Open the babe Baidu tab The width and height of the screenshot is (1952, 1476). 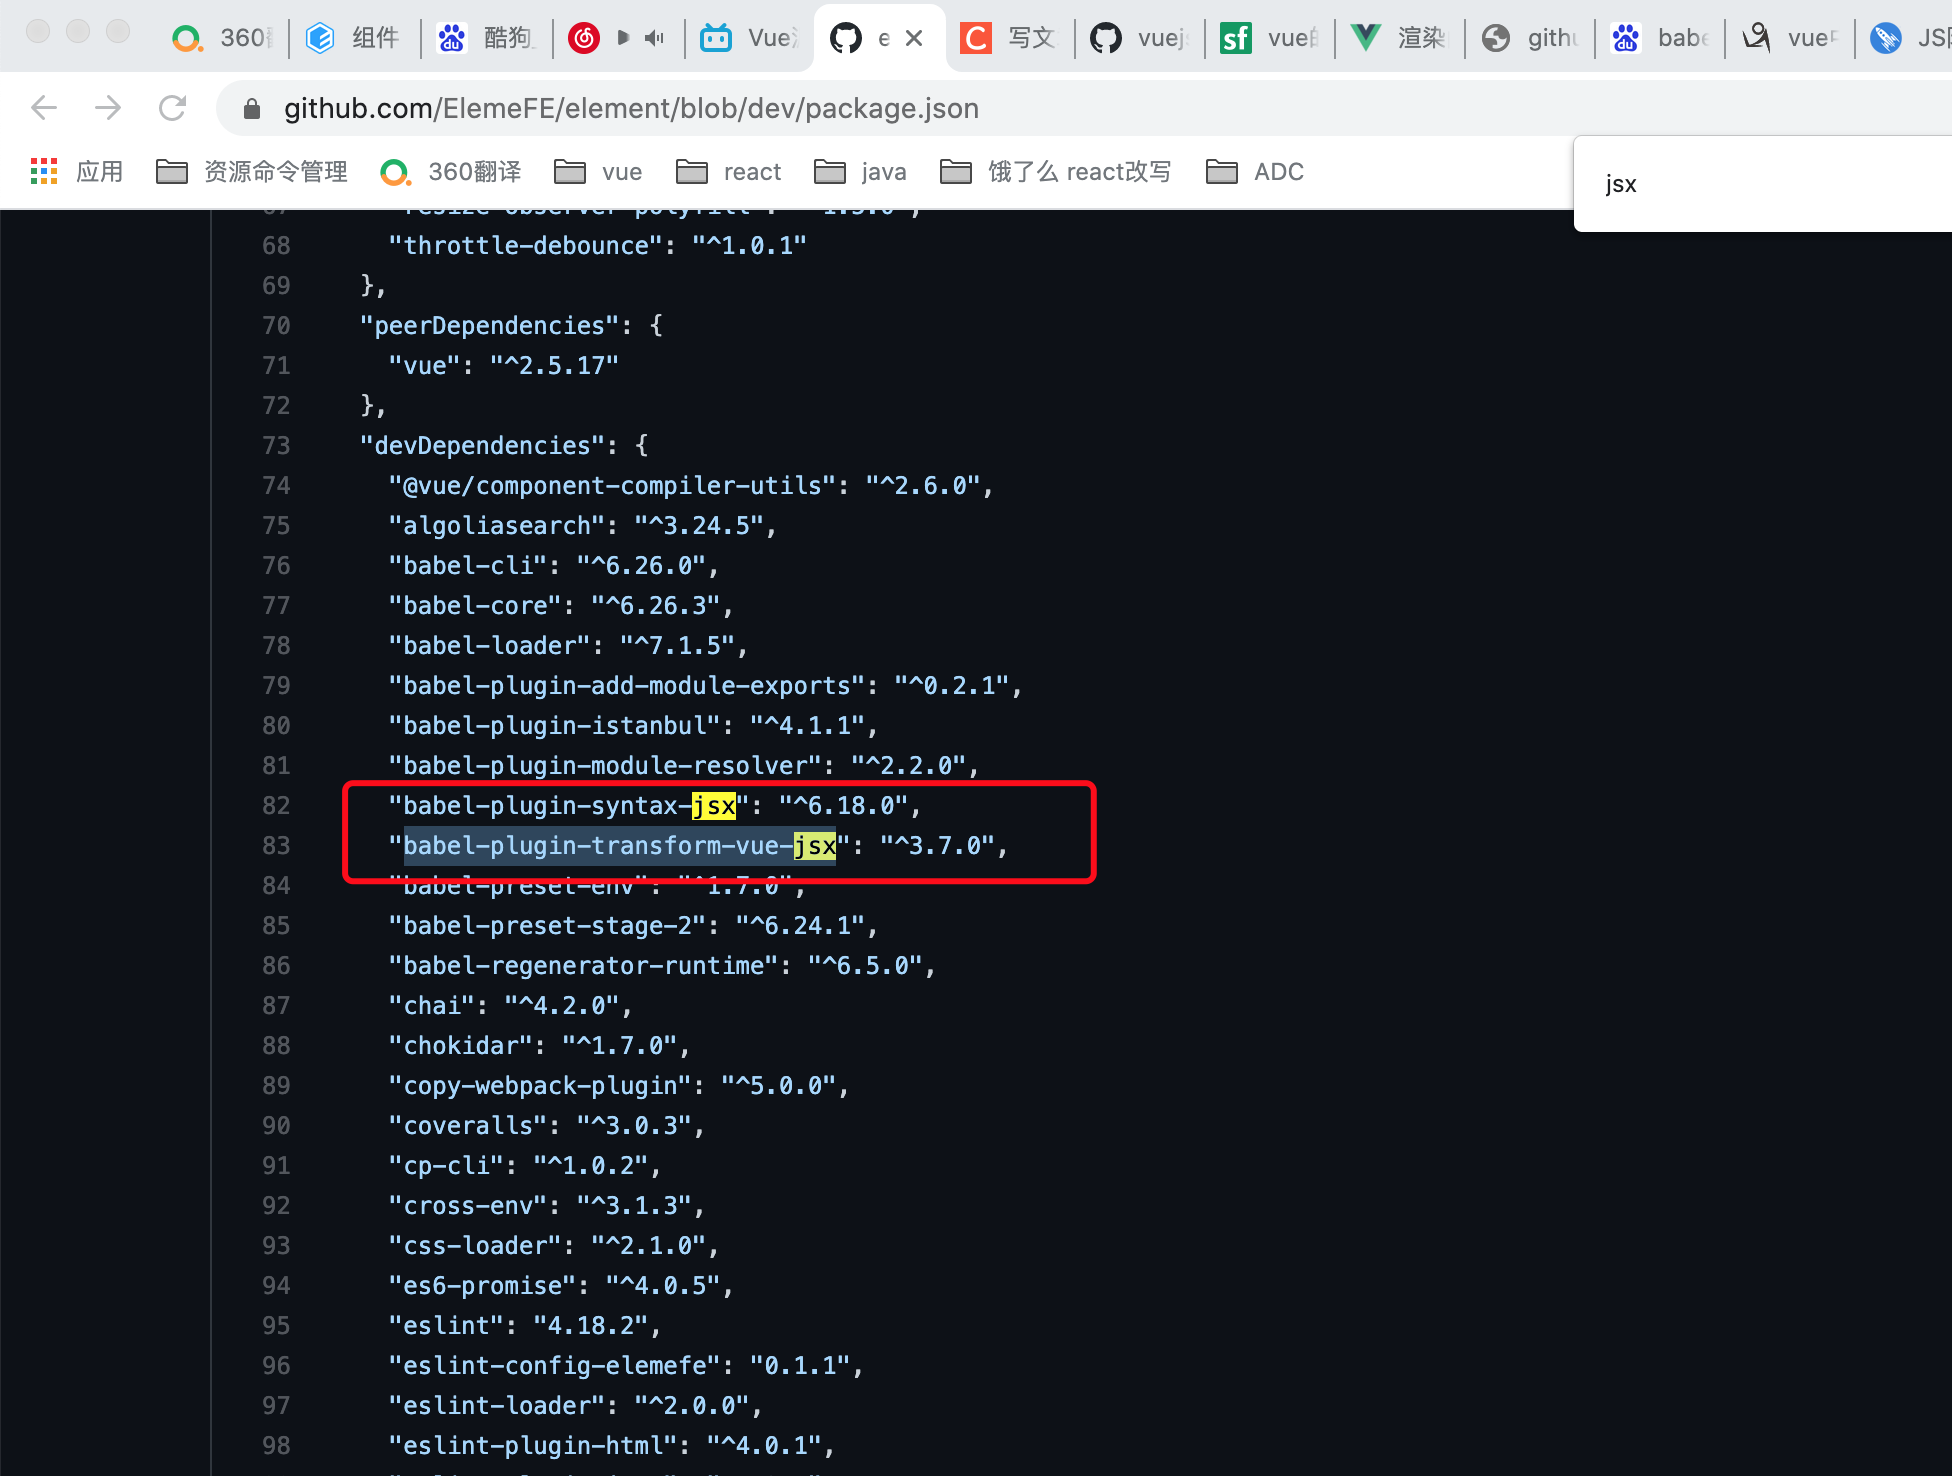(x=1658, y=38)
